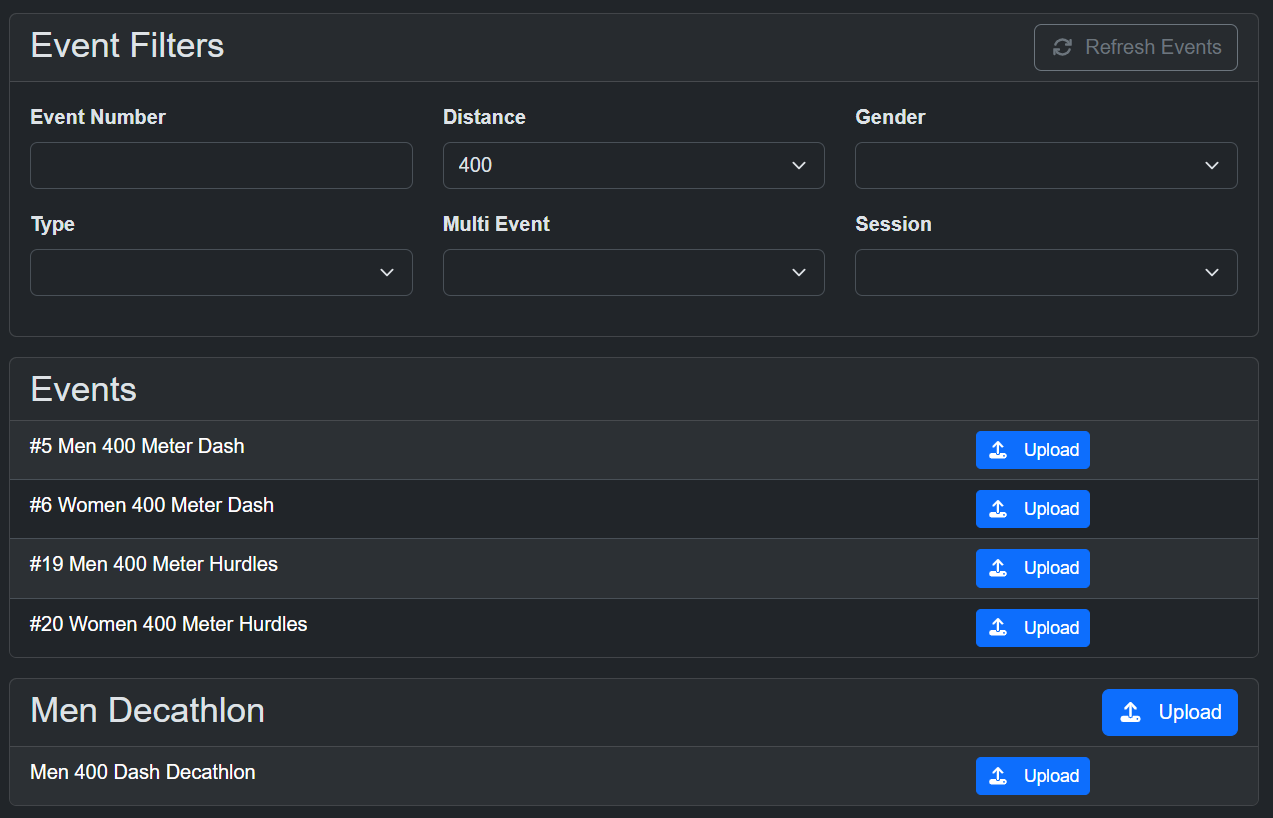Screen dimensions: 1273x818
Task: Click upload icon for Women 400 Meter Hurdles
Action: coord(997,628)
